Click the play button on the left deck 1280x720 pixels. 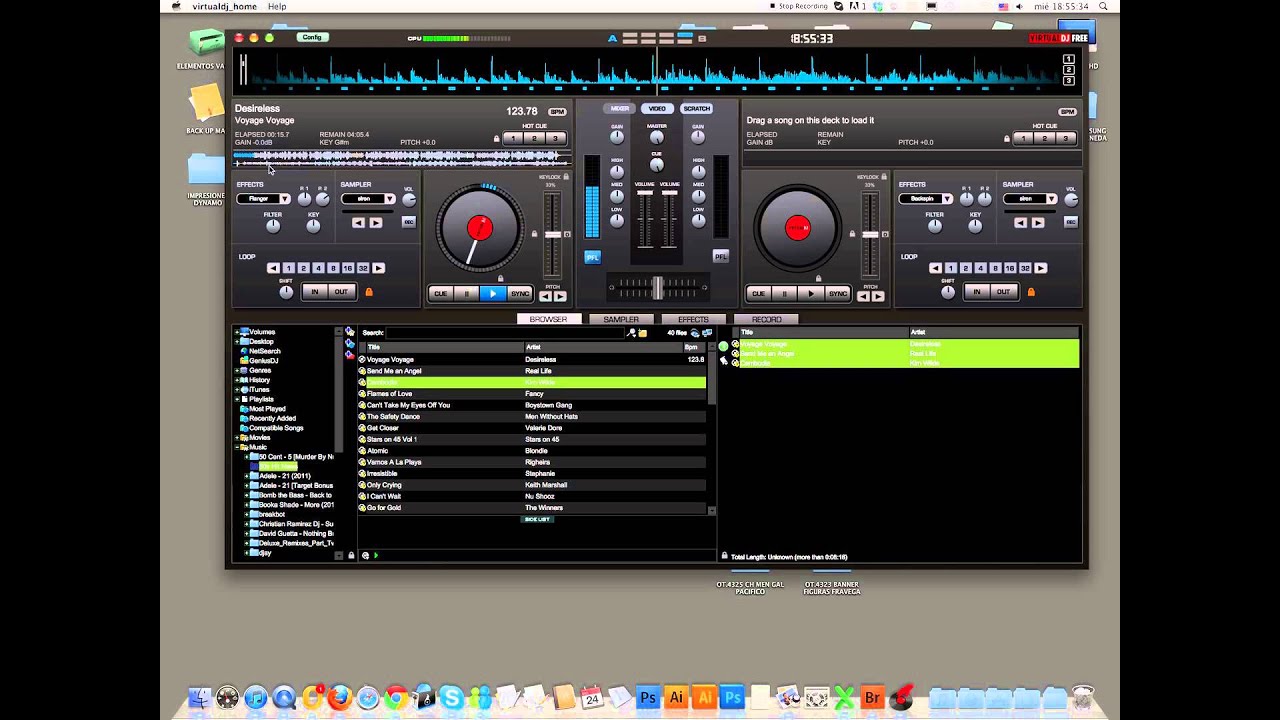tap(493, 294)
